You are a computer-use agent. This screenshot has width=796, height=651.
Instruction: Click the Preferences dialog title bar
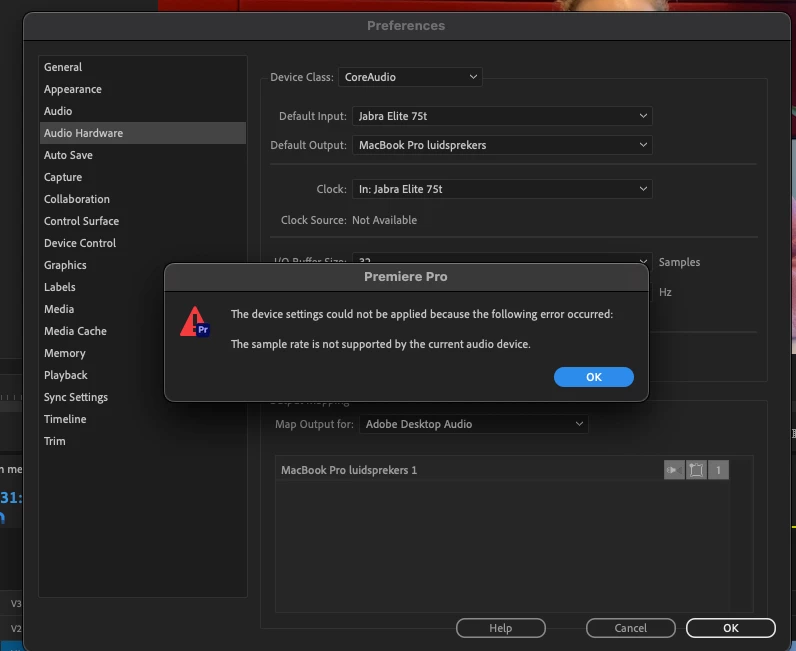pos(406,26)
